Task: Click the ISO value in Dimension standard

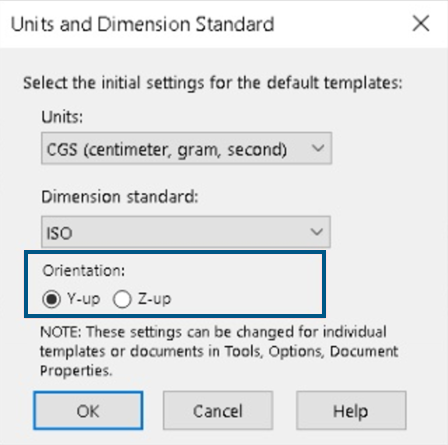Action: click(x=59, y=233)
